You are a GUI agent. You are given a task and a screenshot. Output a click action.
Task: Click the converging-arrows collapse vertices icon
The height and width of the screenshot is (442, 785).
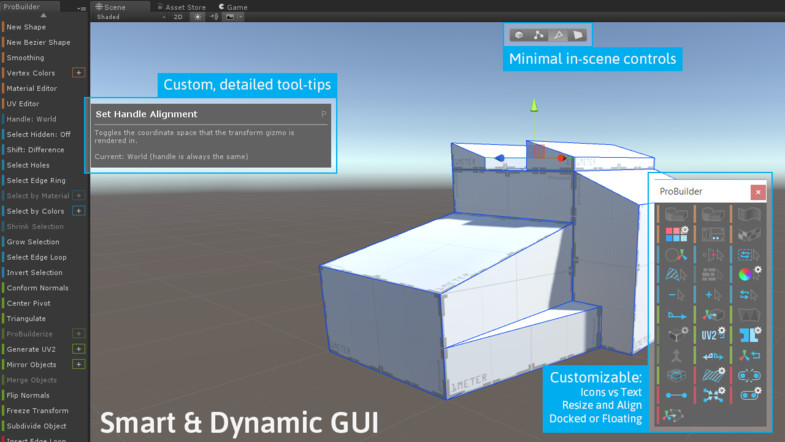point(713,395)
